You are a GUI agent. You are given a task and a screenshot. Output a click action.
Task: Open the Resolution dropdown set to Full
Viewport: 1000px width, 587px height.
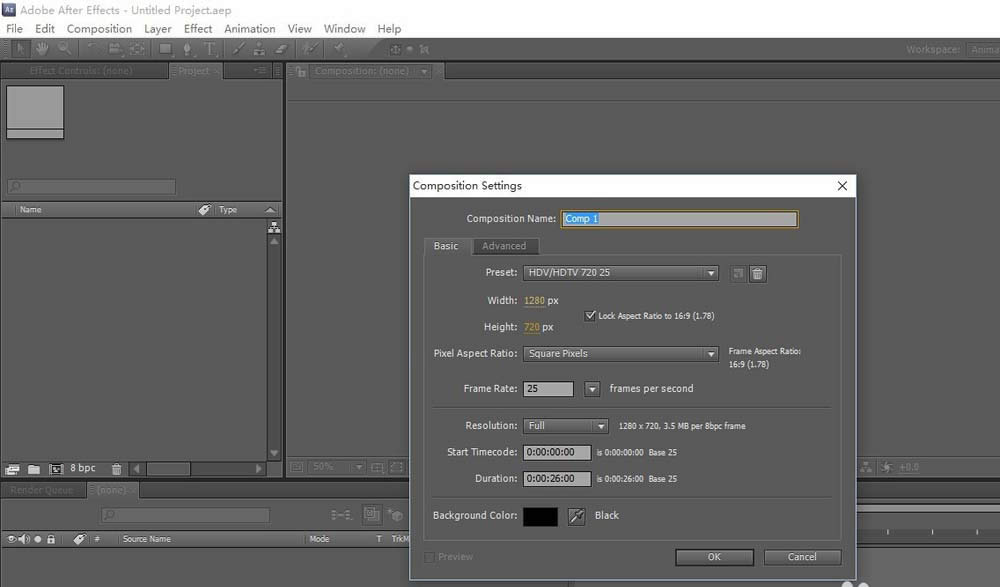point(565,426)
